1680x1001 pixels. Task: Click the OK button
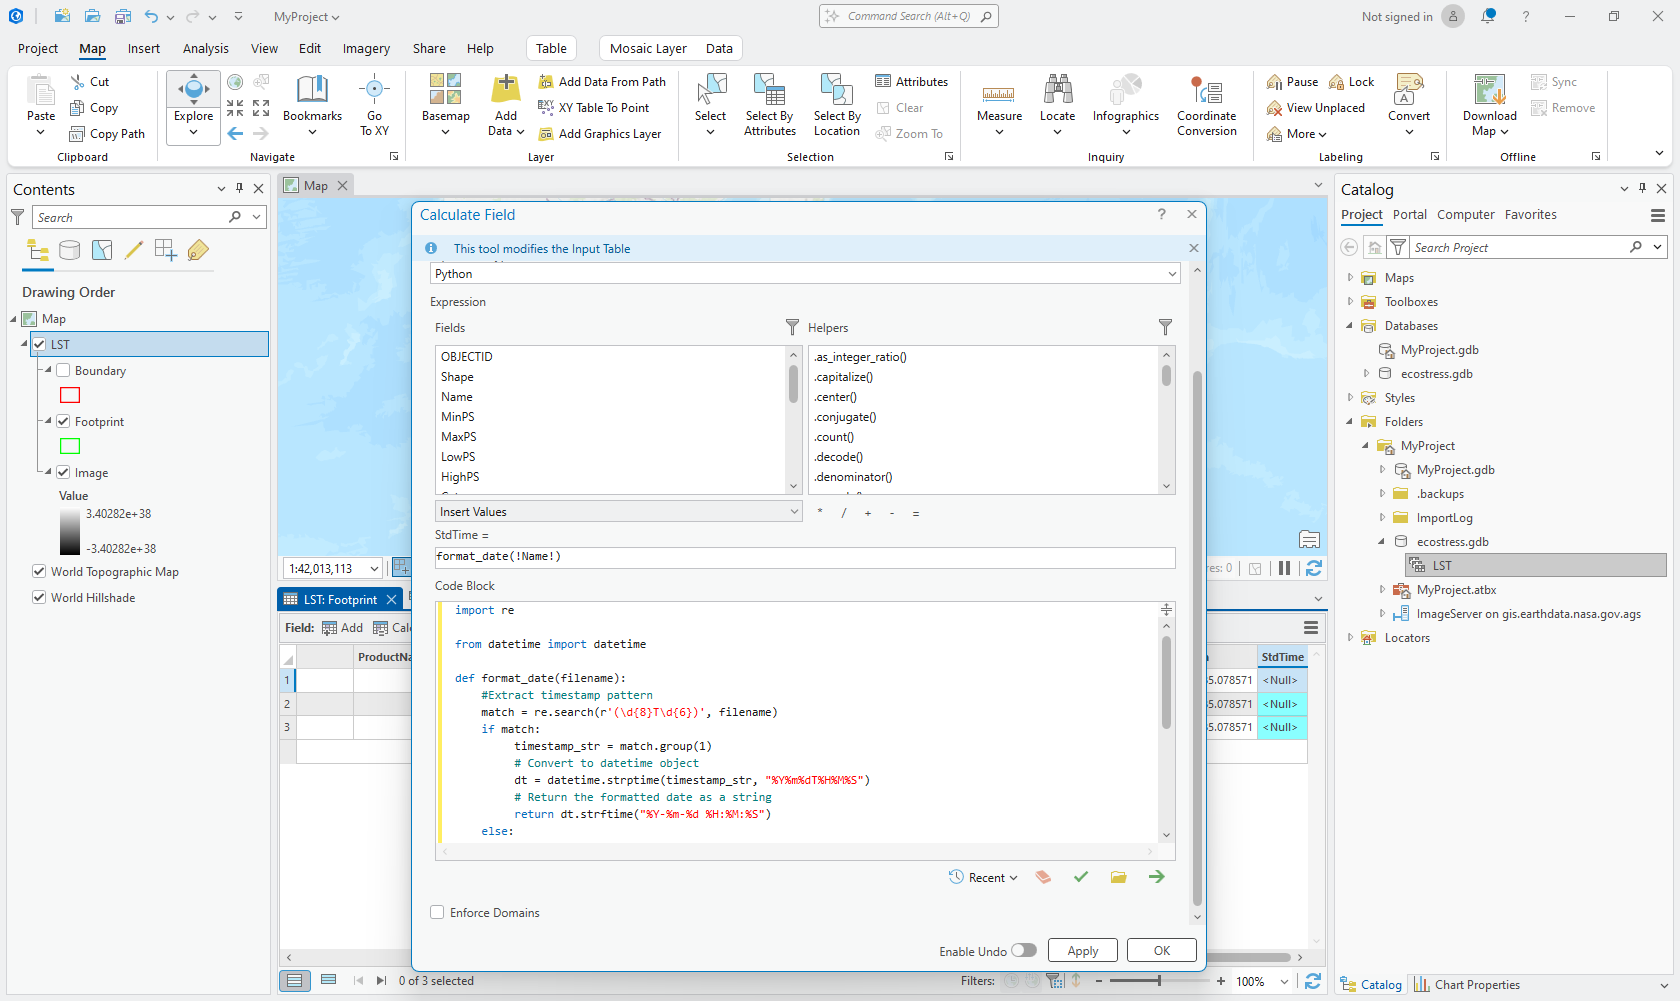tap(1161, 951)
